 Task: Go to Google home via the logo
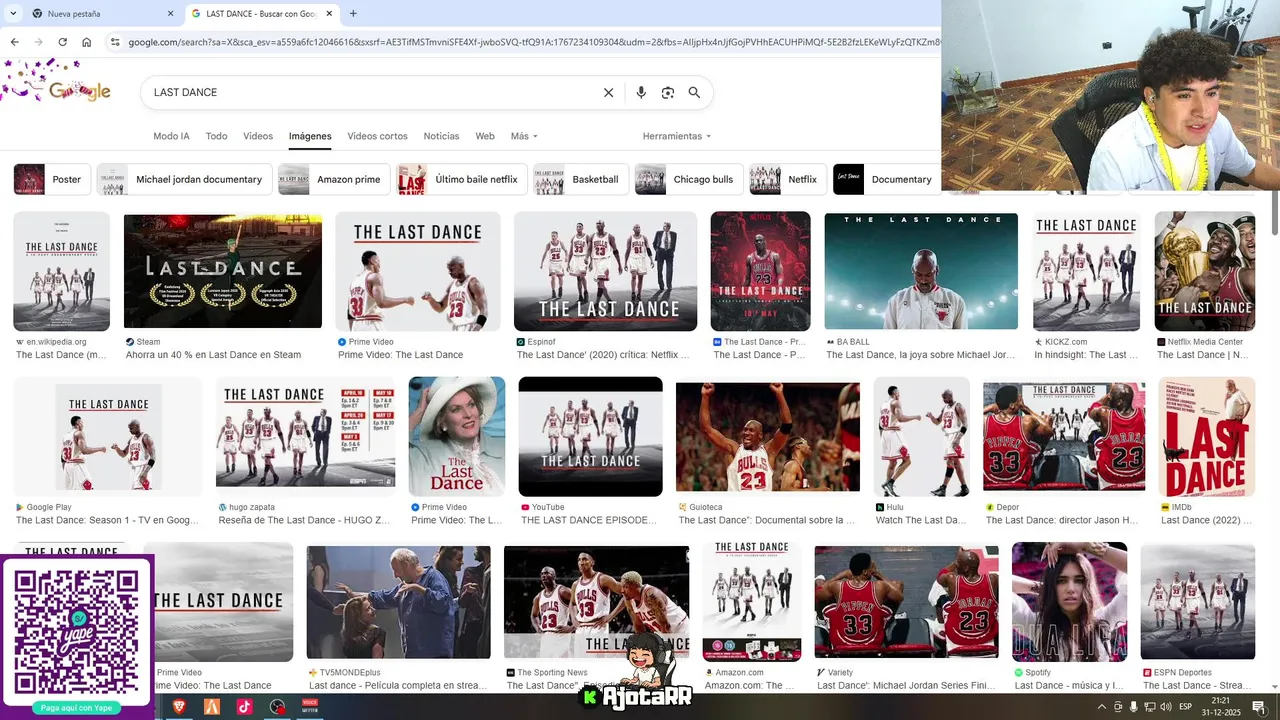point(79,91)
